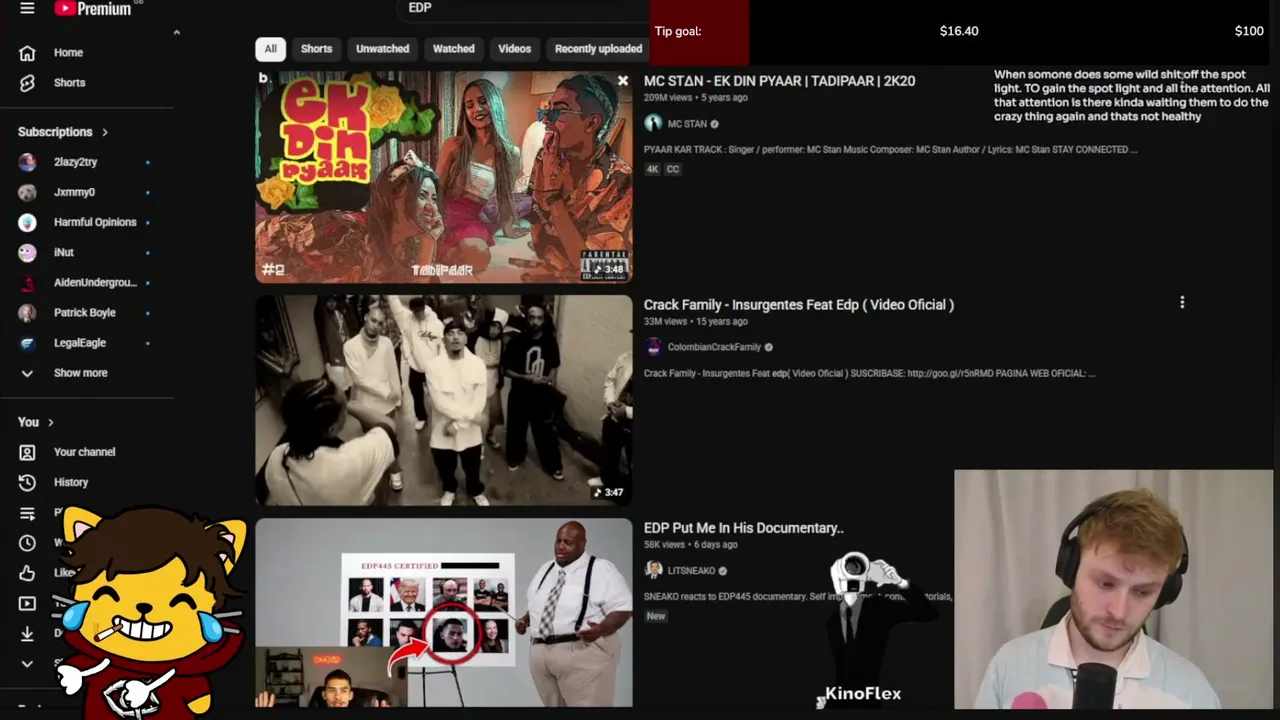This screenshot has width=1280, height=720.
Task: Open AidenUndergrou... channel avatar
Action: [x=27, y=282]
